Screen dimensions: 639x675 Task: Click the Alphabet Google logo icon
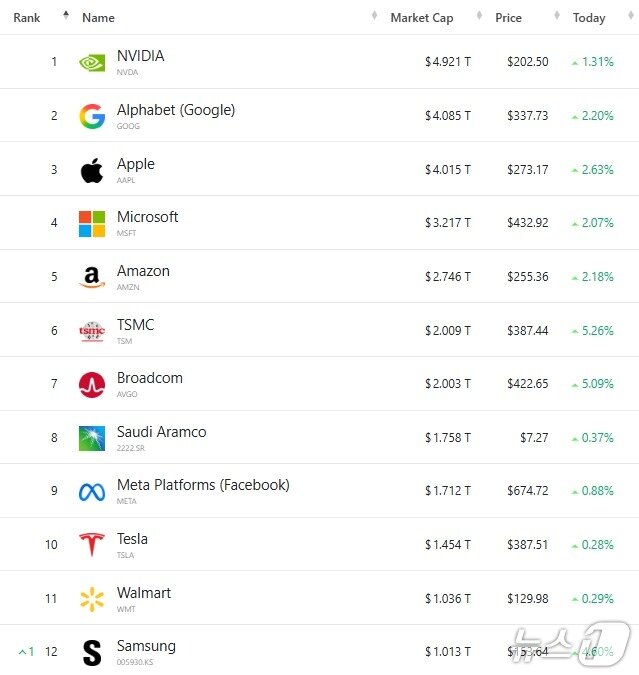[x=92, y=117]
